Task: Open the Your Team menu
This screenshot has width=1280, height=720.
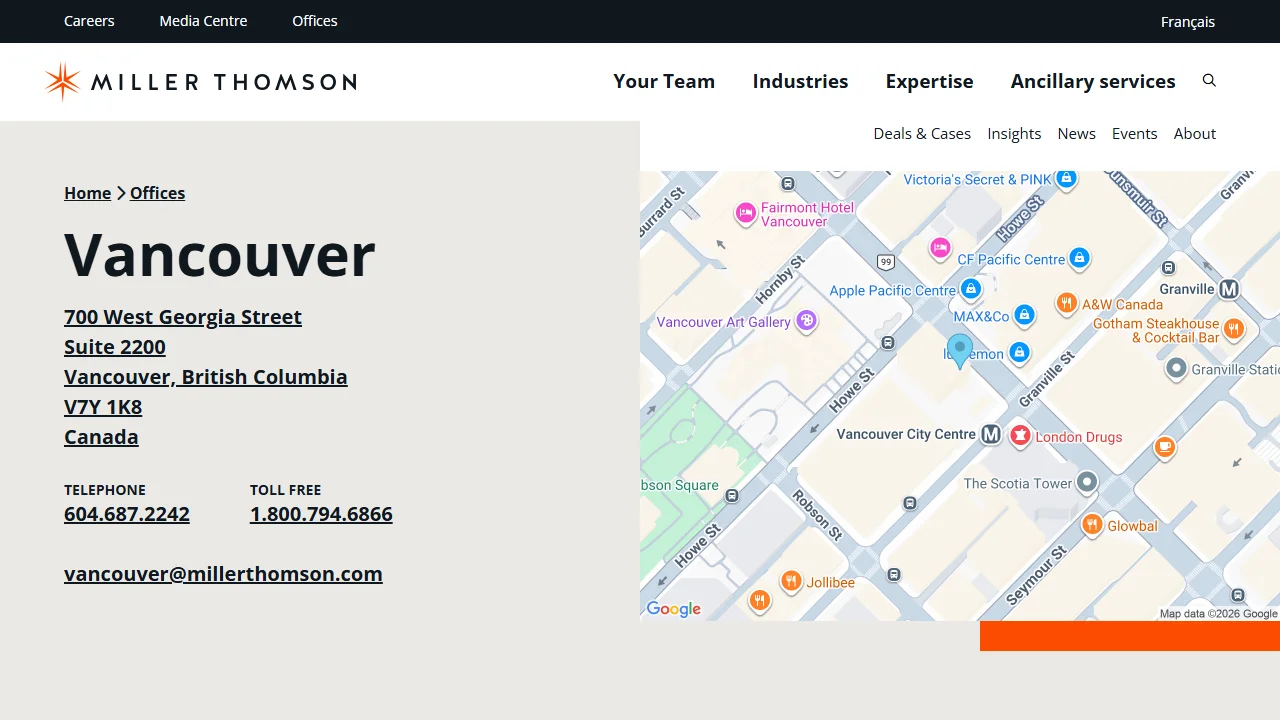Action: (x=664, y=82)
